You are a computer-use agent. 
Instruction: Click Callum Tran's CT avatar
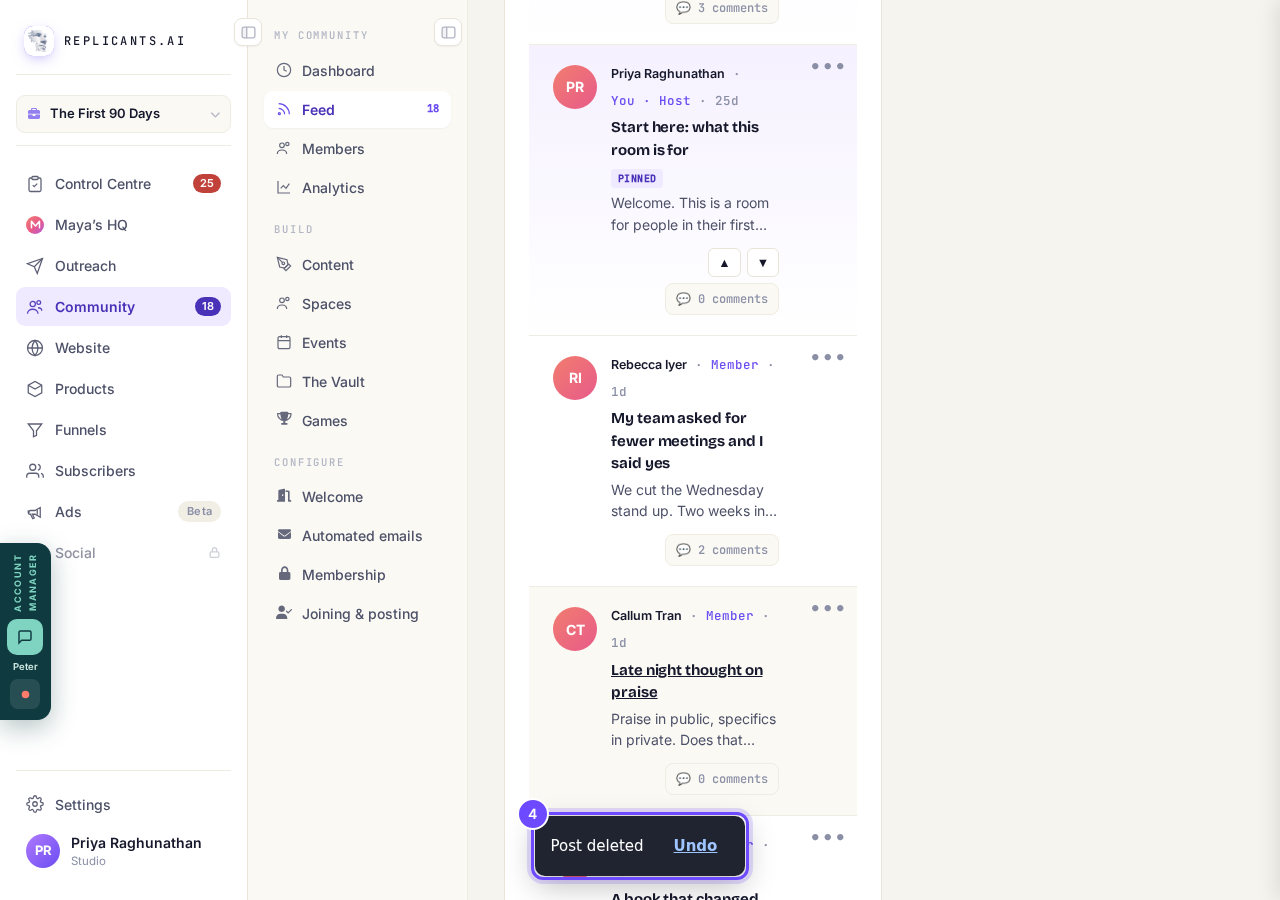pyautogui.click(x=575, y=629)
